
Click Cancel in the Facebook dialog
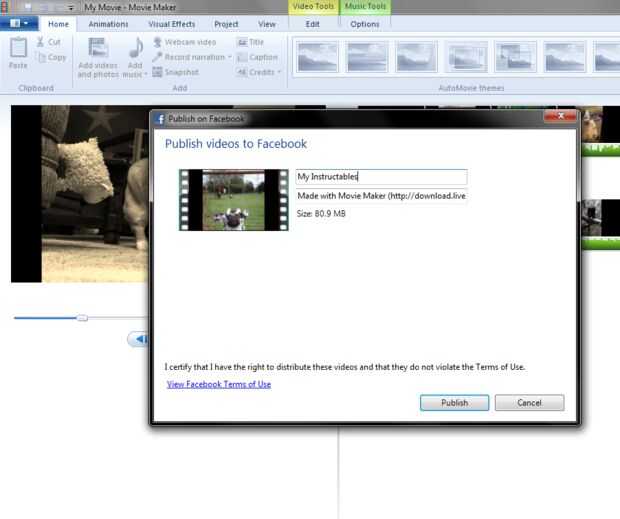529,403
